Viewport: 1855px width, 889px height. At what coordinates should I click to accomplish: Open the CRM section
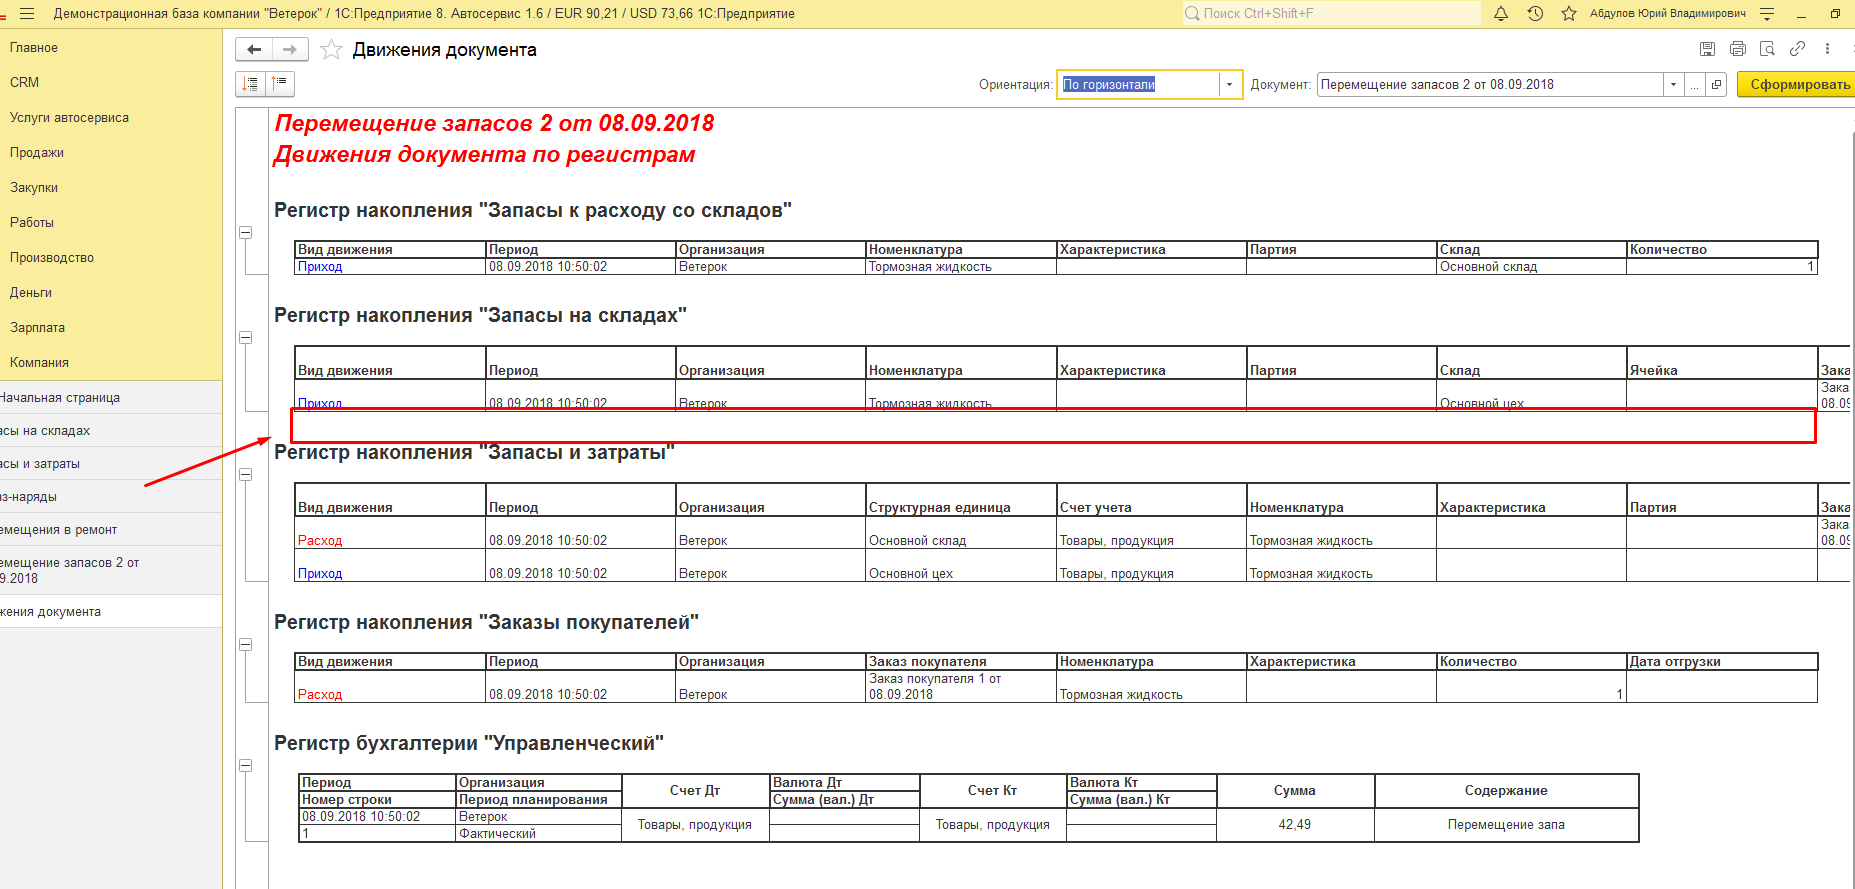24,83
